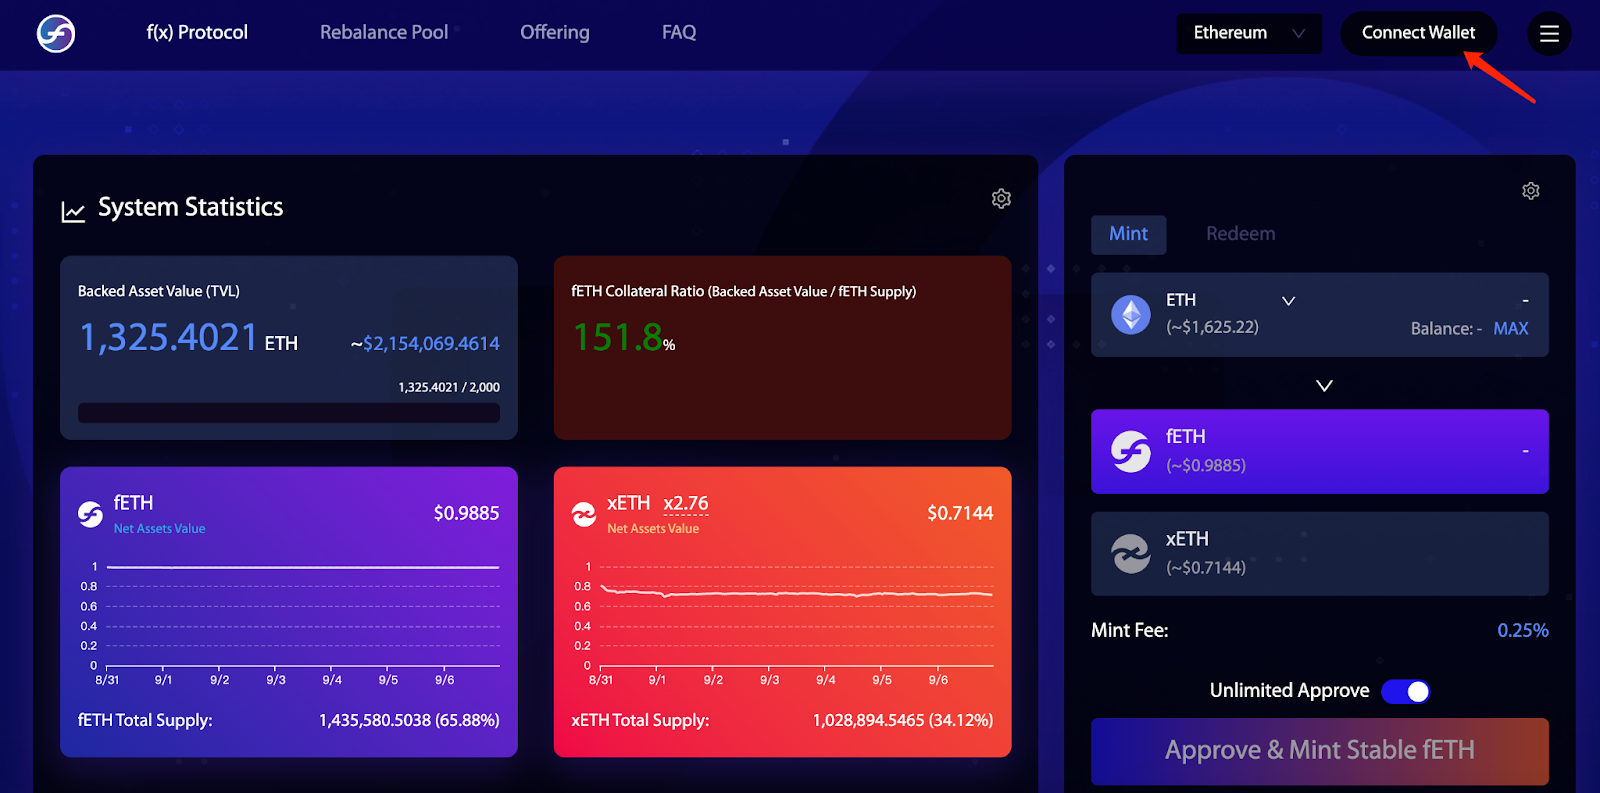Click the xETH x2.76 leverage label
This screenshot has height=793, width=1600.
686,503
